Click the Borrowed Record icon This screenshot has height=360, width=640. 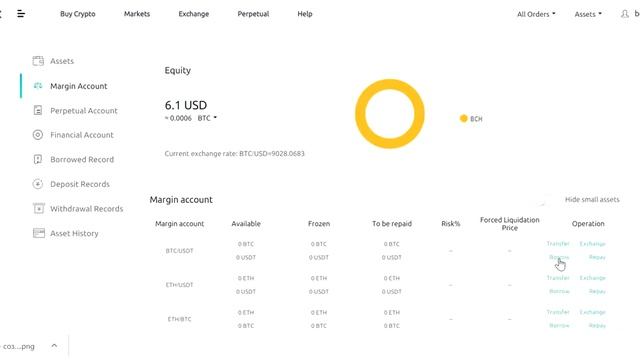click(x=38, y=159)
